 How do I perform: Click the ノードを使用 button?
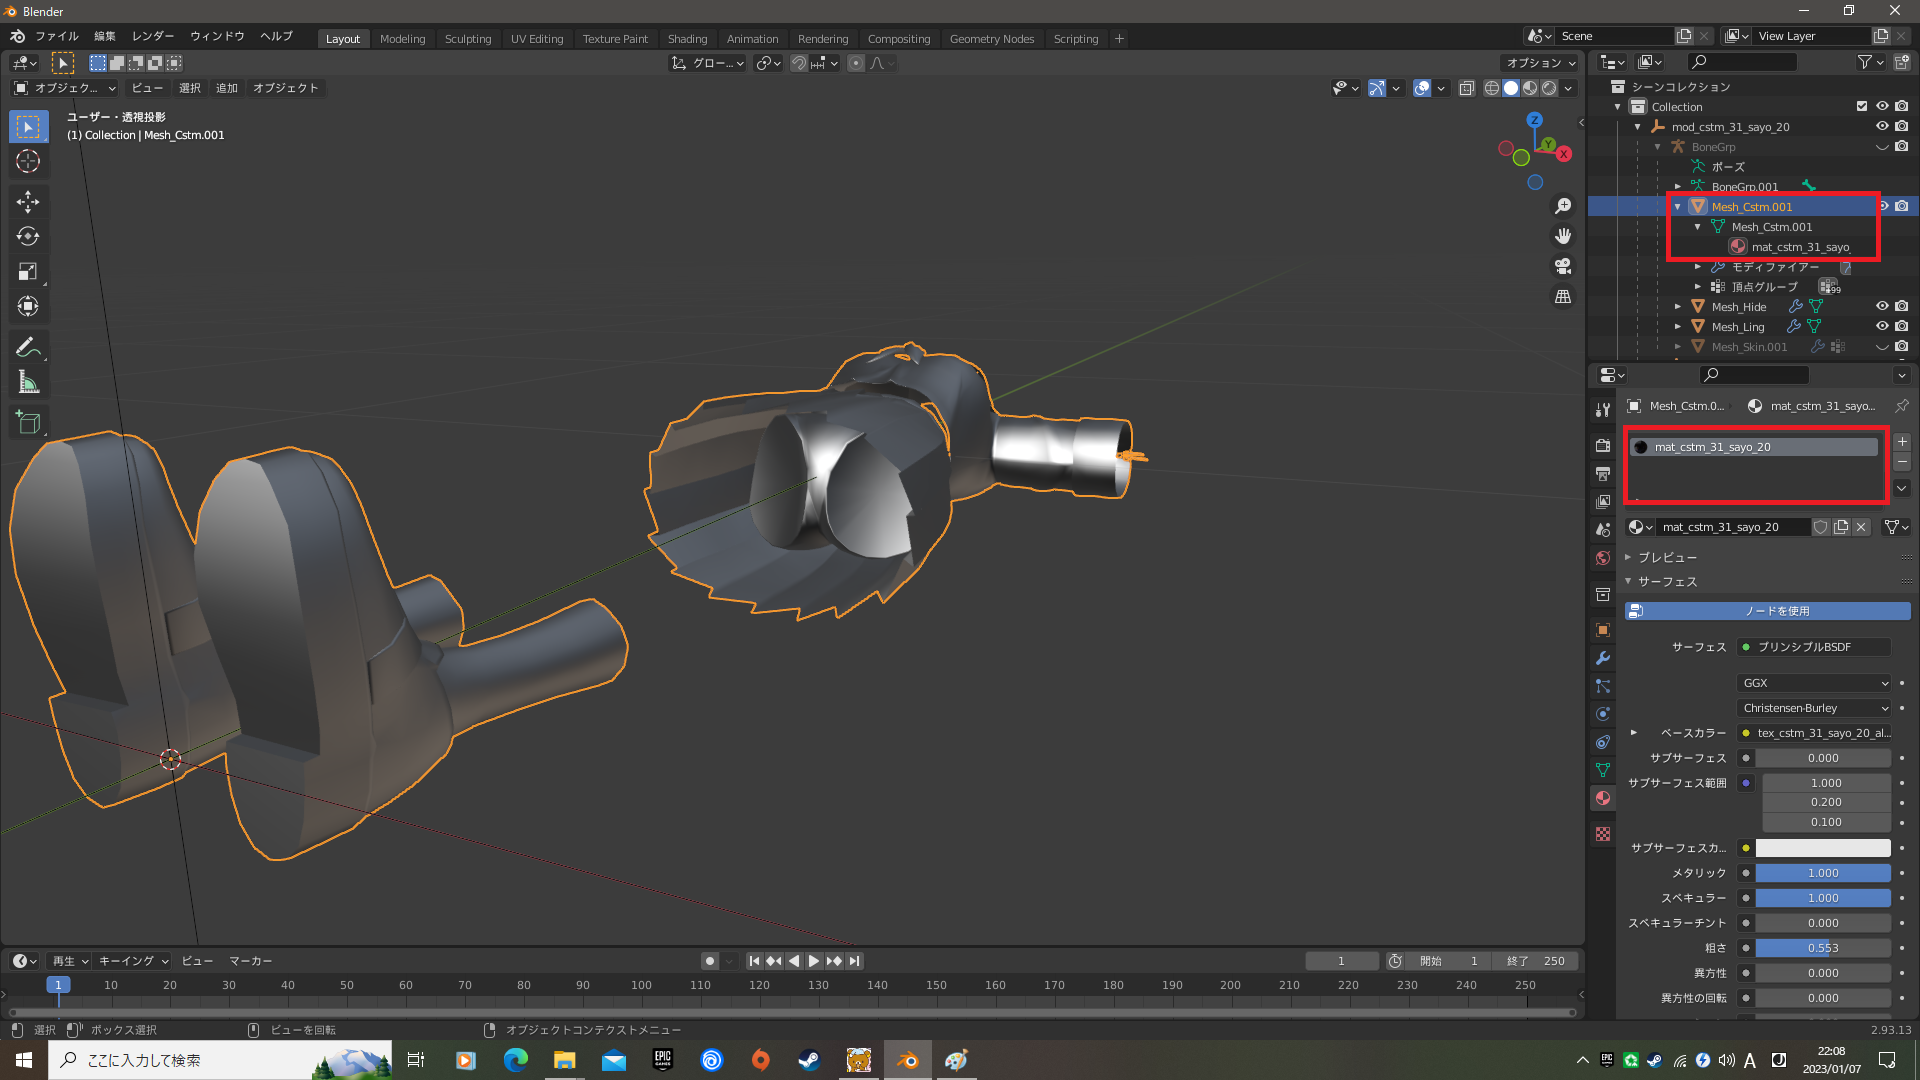tap(1768, 611)
